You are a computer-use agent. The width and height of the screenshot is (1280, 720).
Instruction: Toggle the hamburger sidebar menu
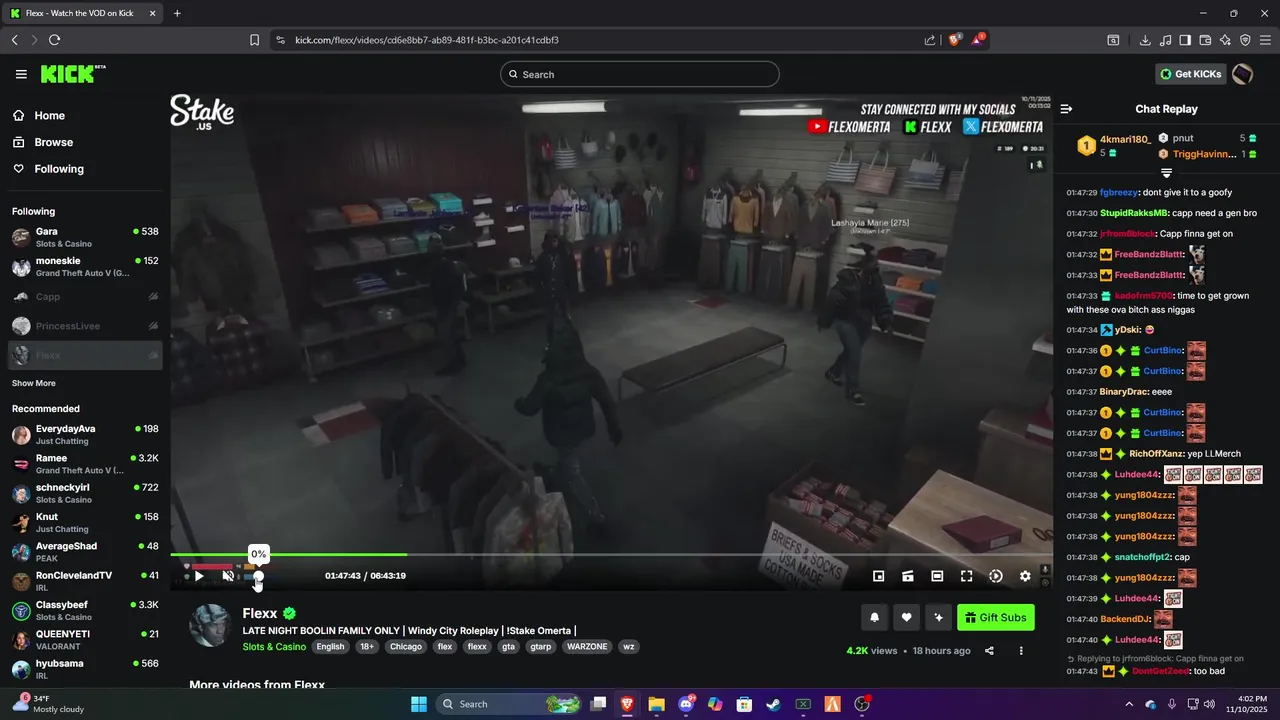21,74
